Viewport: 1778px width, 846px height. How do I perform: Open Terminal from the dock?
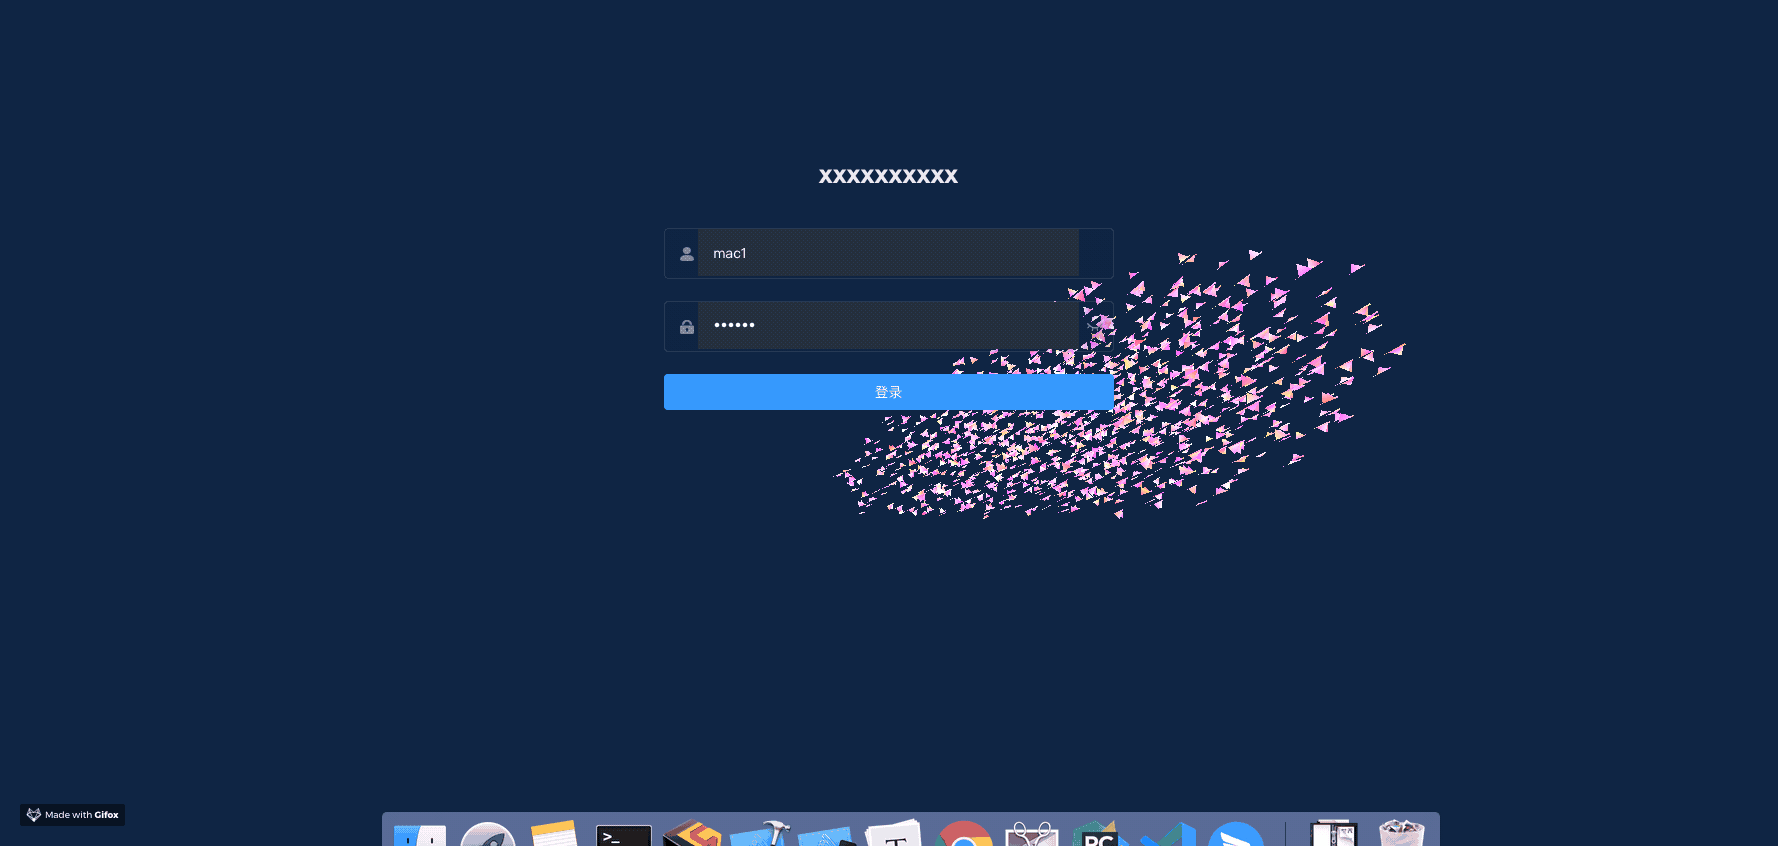point(623,835)
